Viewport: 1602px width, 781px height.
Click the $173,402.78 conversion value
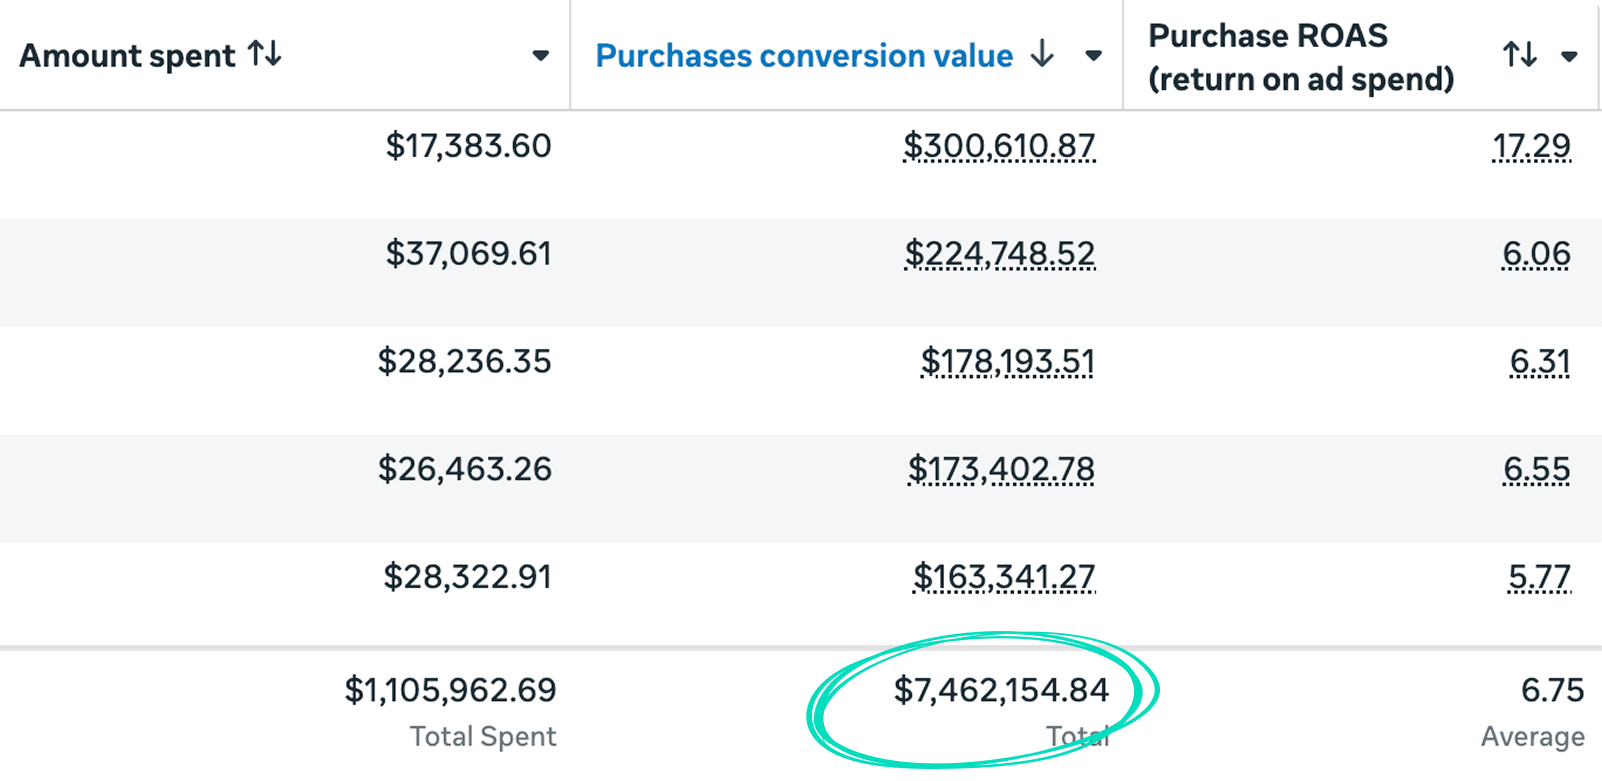1001,469
